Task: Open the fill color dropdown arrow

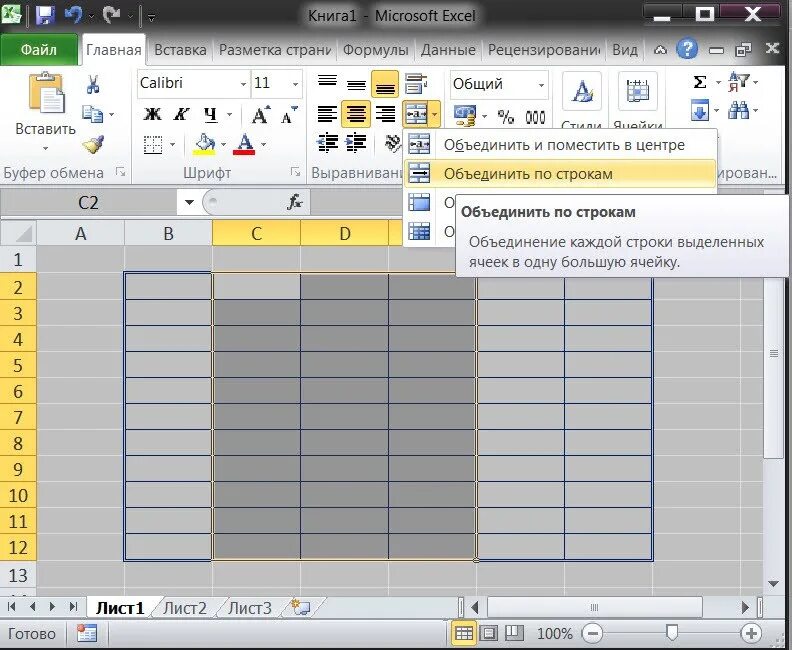Action: (223, 145)
